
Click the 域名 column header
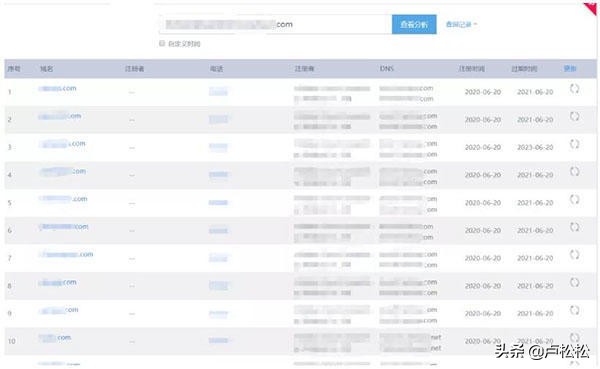(x=47, y=69)
